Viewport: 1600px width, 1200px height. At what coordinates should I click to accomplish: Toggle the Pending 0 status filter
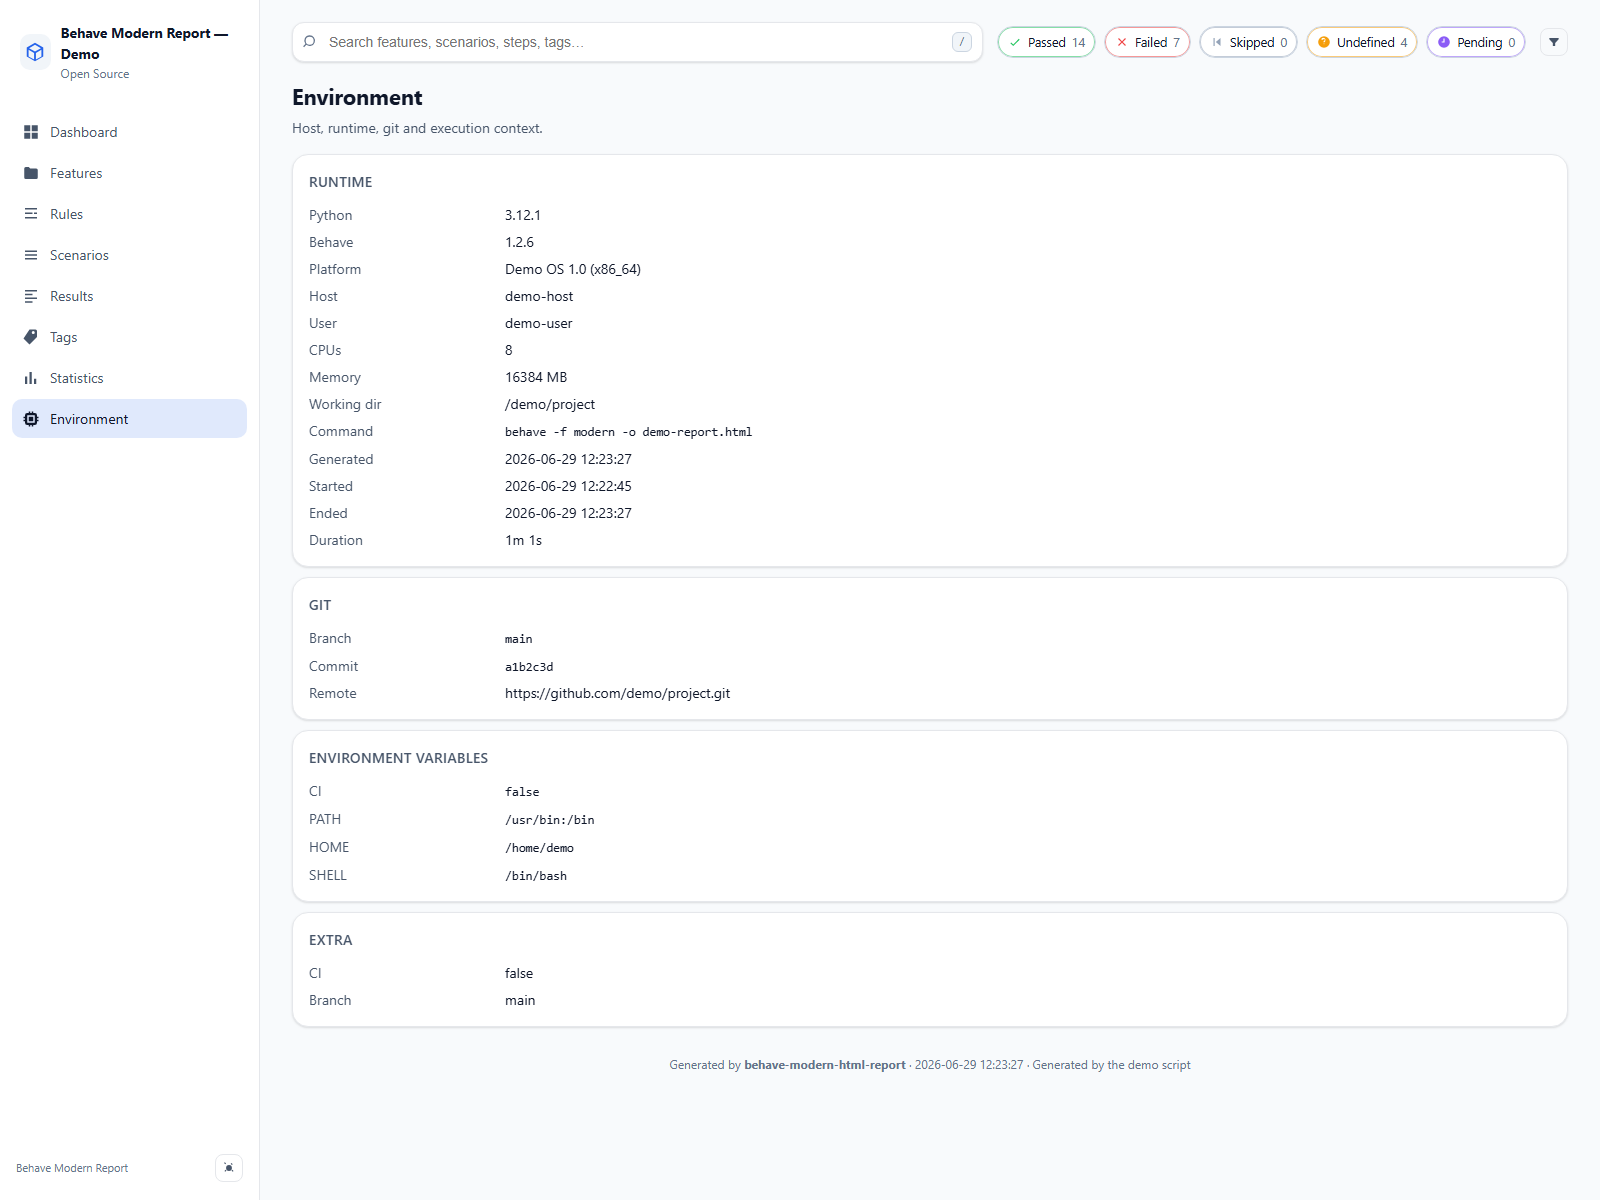tap(1476, 42)
